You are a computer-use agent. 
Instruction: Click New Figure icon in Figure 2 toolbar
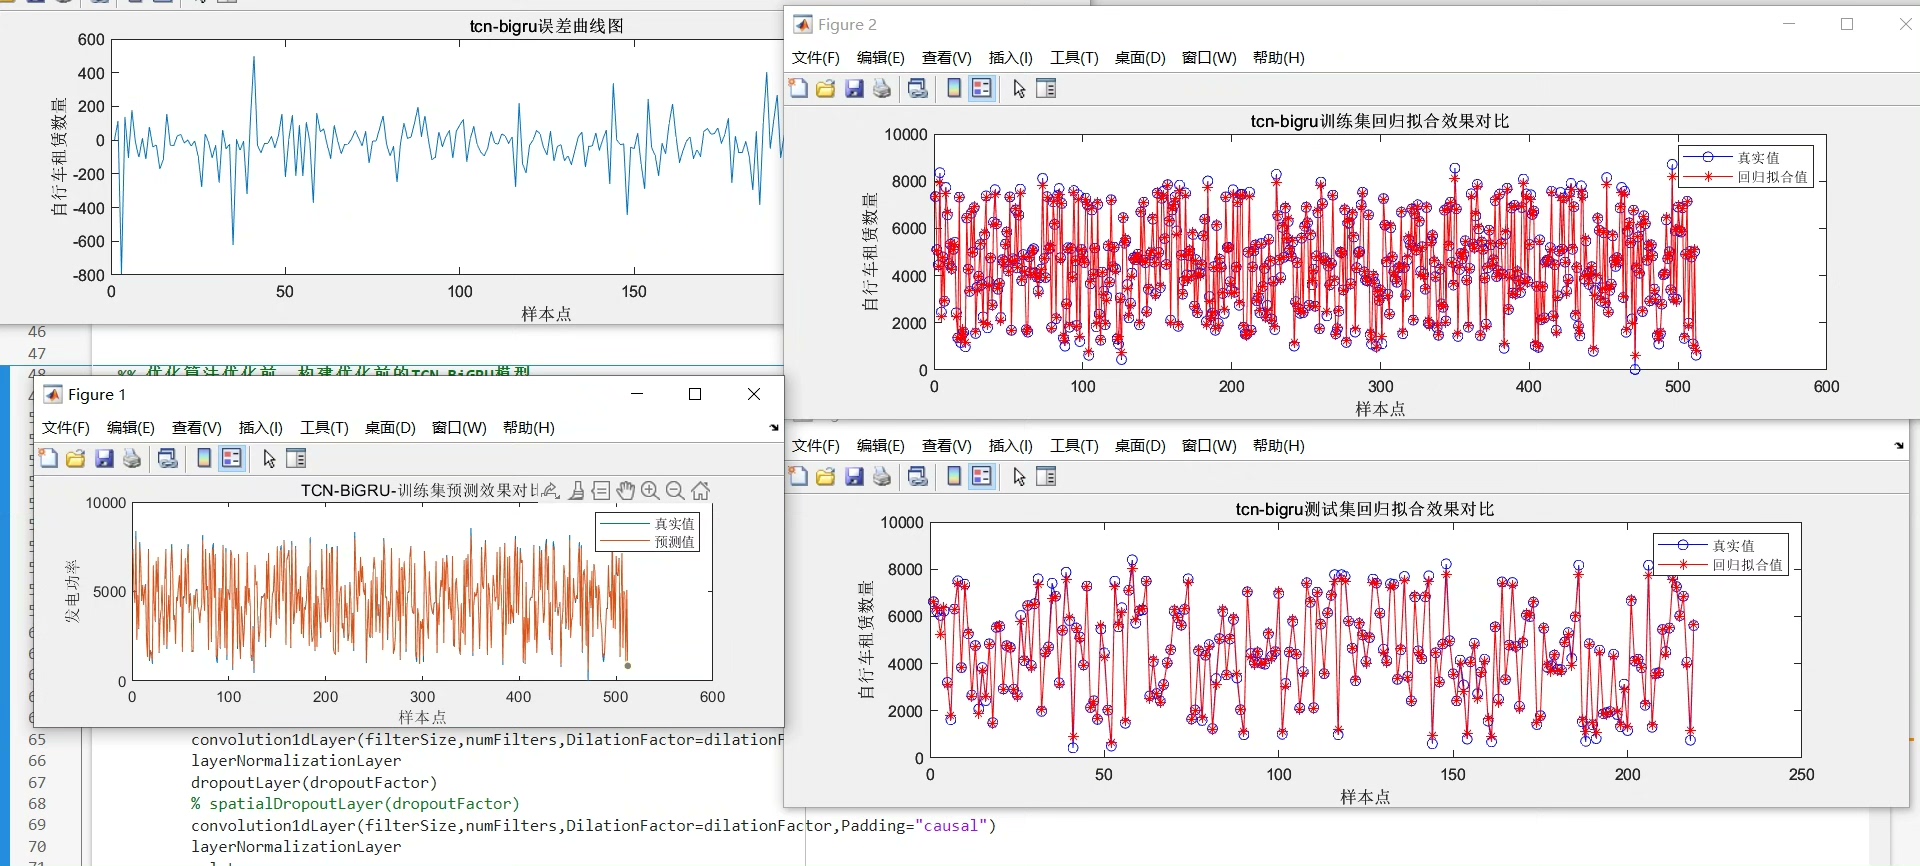pos(798,88)
